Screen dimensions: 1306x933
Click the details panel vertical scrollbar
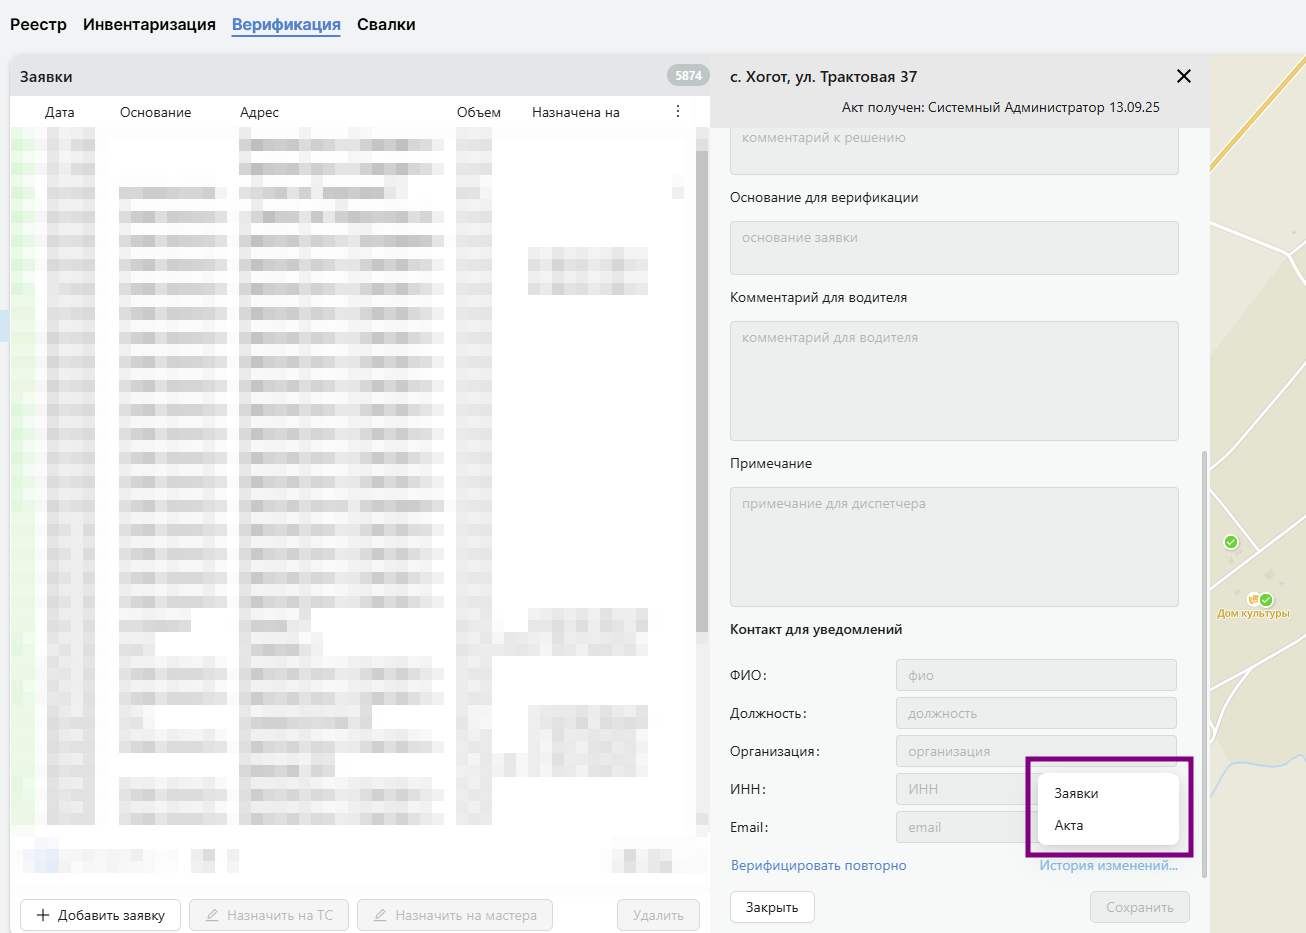click(x=1204, y=660)
